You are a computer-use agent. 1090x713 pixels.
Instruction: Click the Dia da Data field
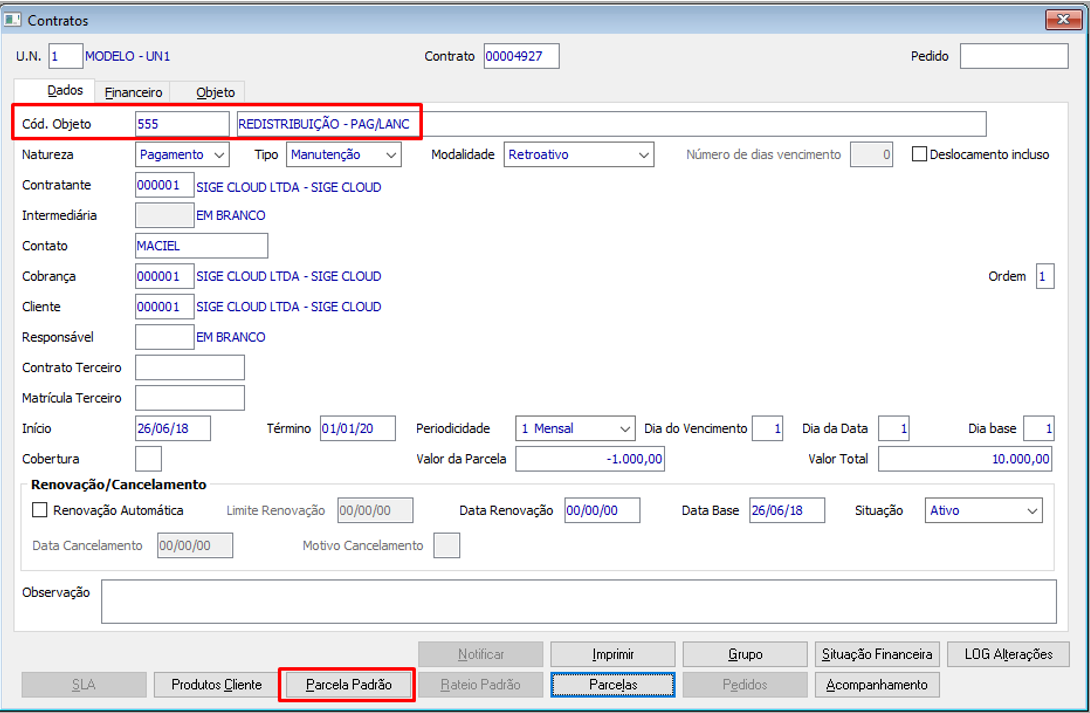coord(893,428)
